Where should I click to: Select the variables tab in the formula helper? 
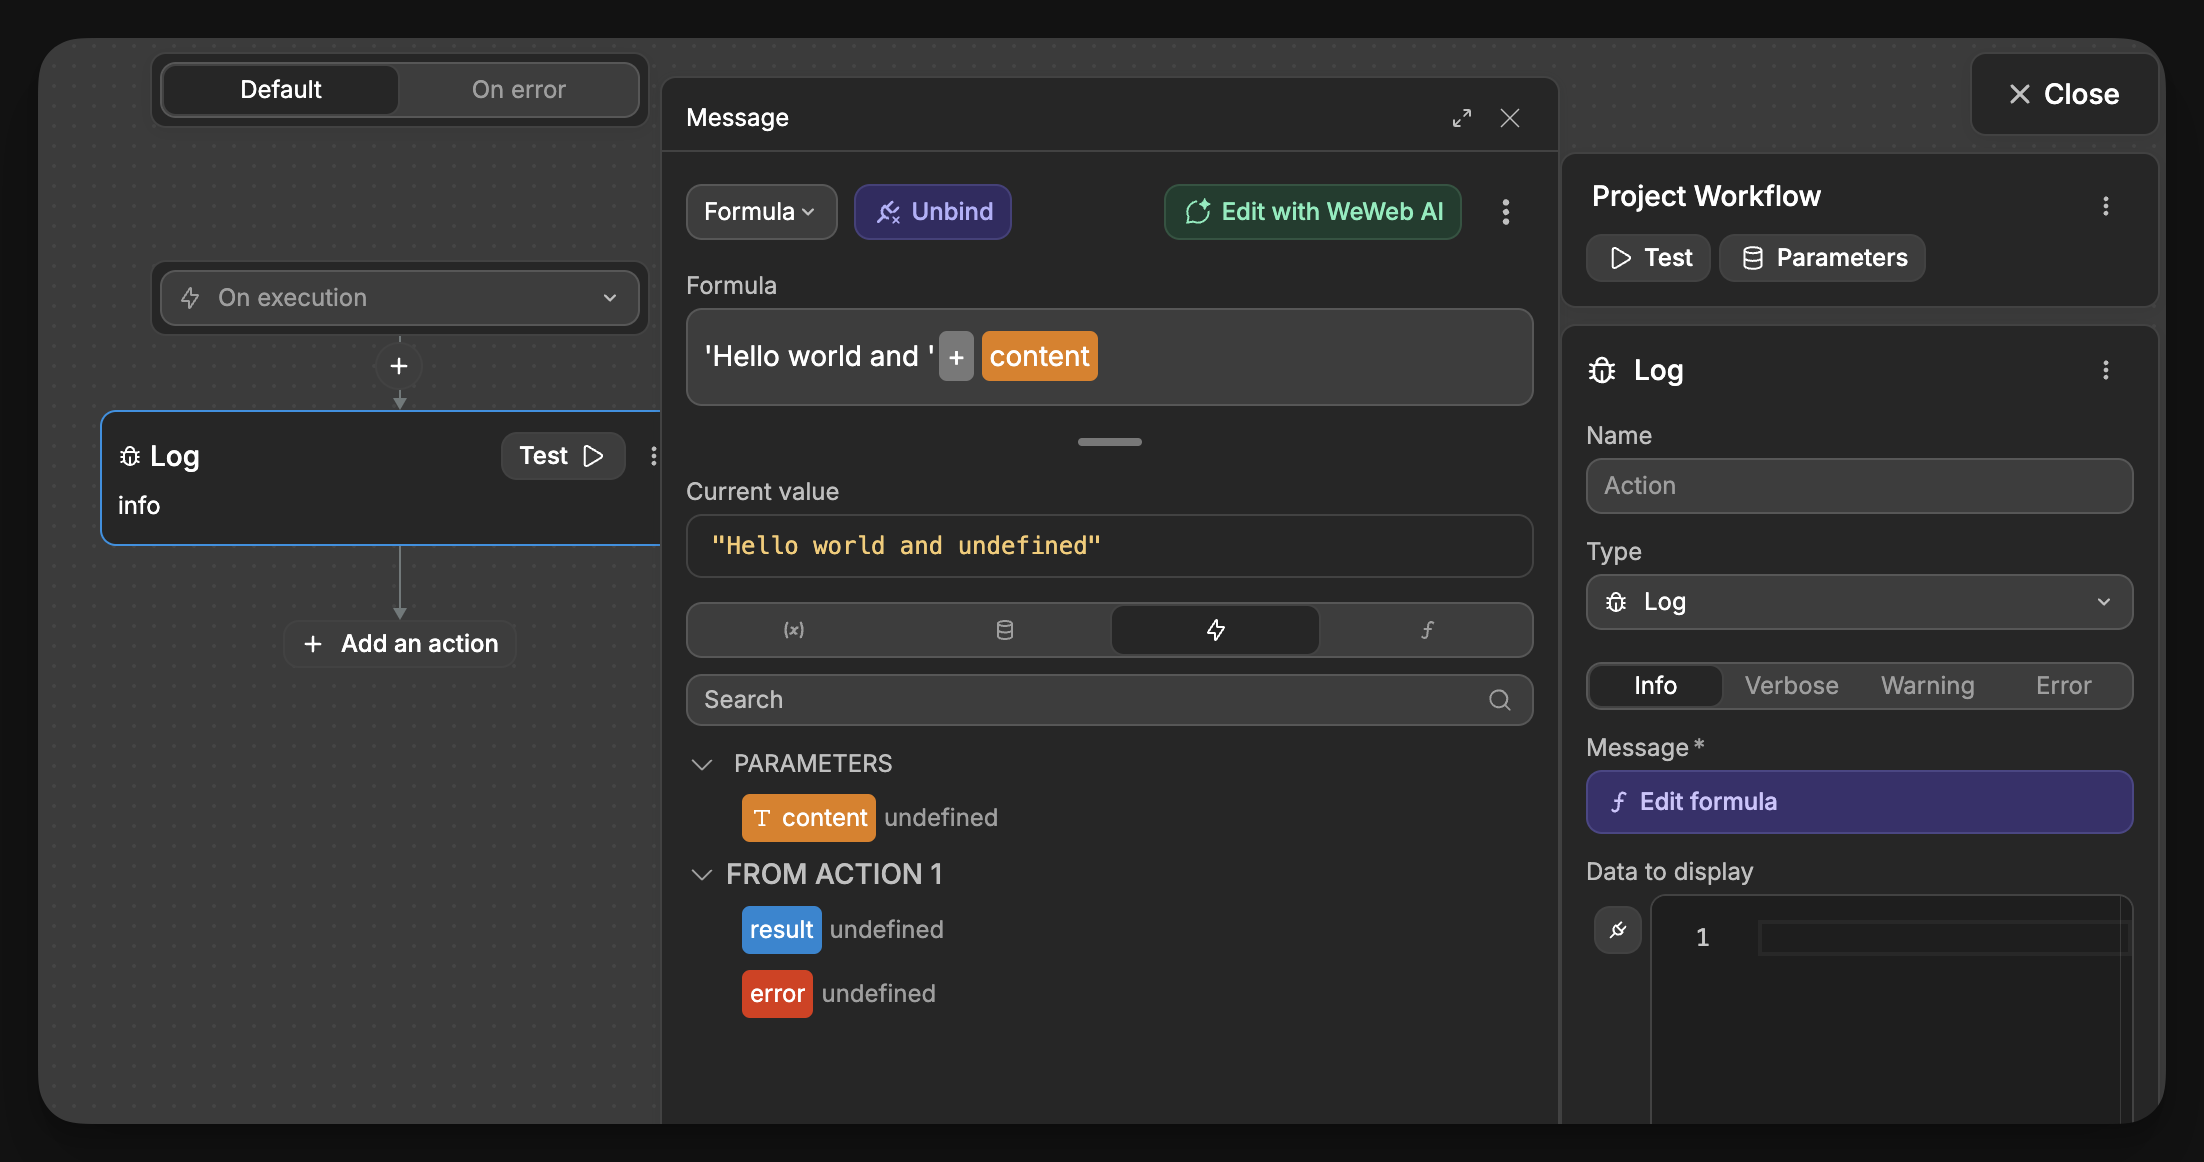793,630
